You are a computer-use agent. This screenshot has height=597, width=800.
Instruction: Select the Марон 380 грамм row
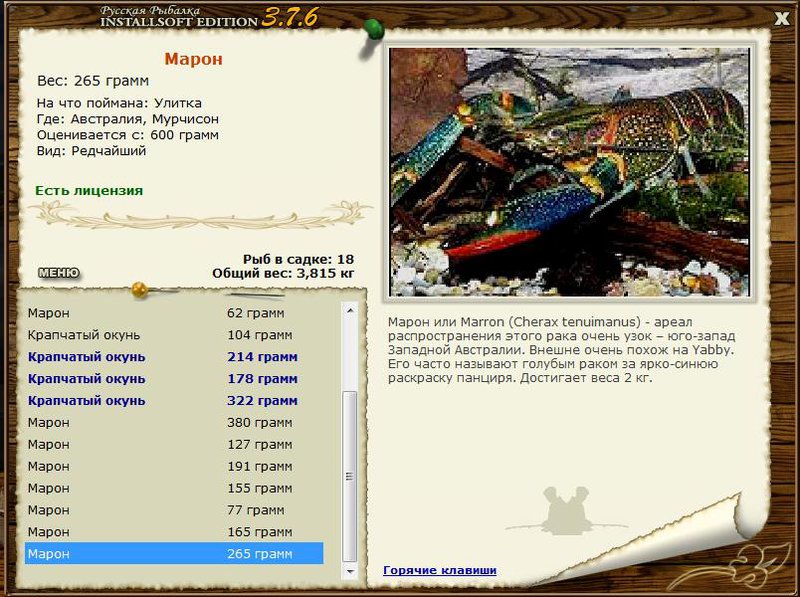point(174,422)
